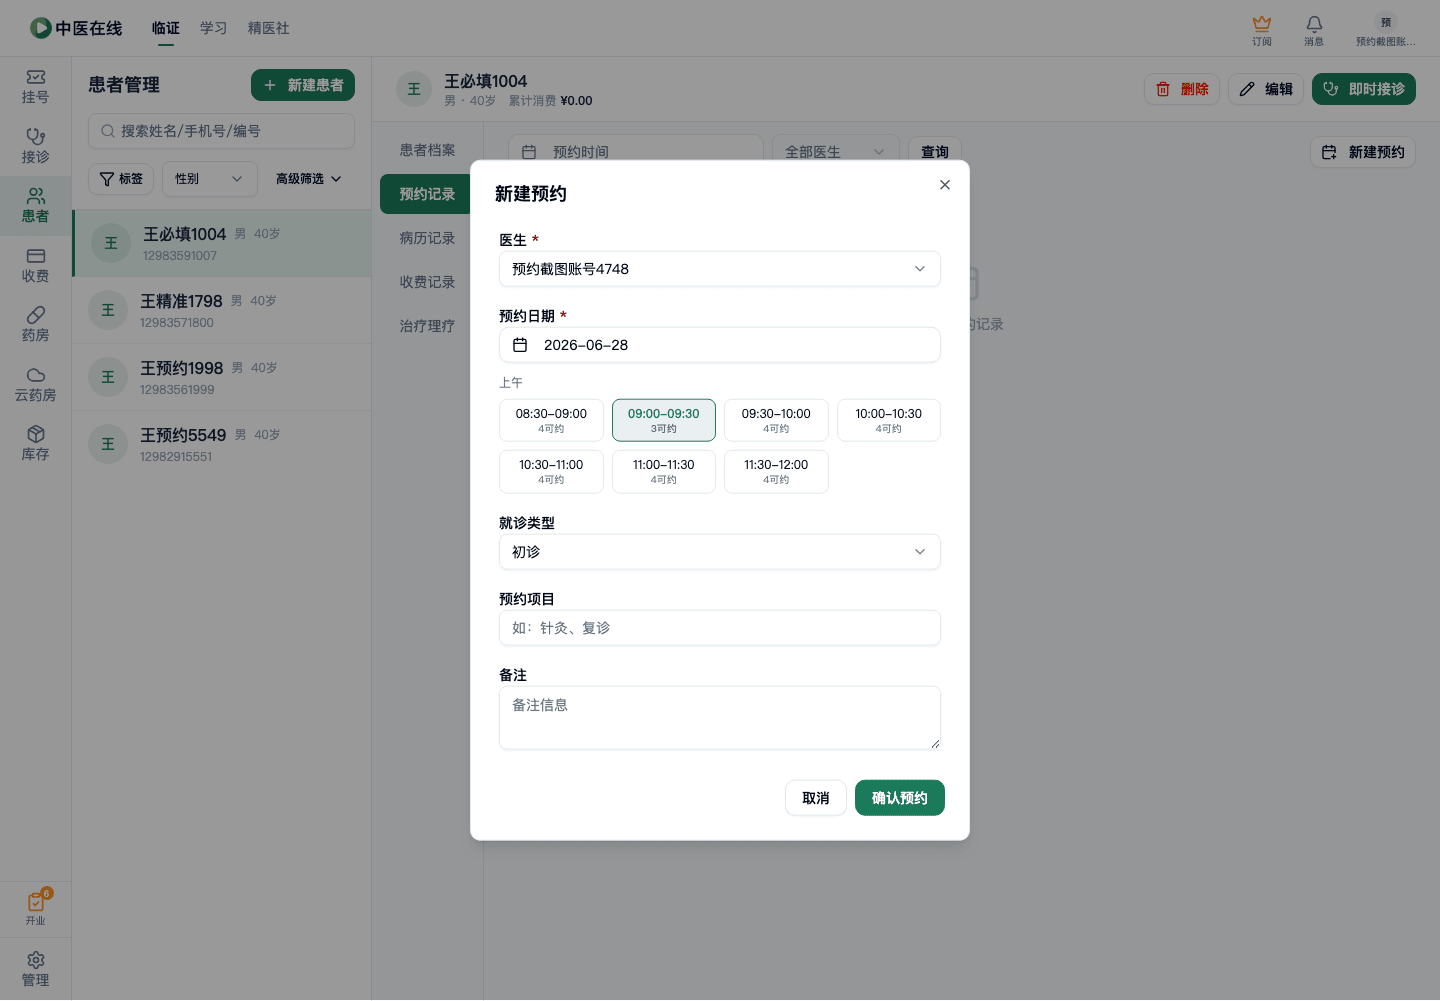This screenshot has width=1440, height=1001.
Task: Click the 取消 cancel button
Action: click(x=816, y=798)
